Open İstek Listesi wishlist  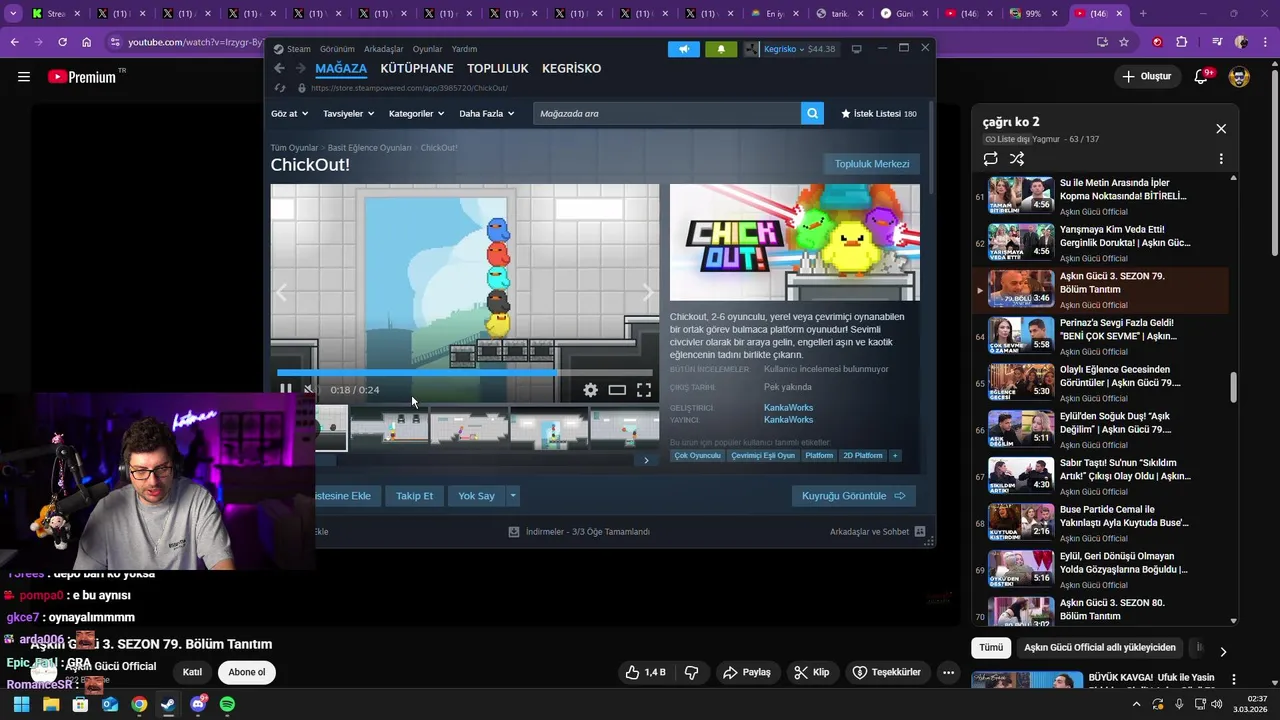pyautogui.click(x=879, y=114)
